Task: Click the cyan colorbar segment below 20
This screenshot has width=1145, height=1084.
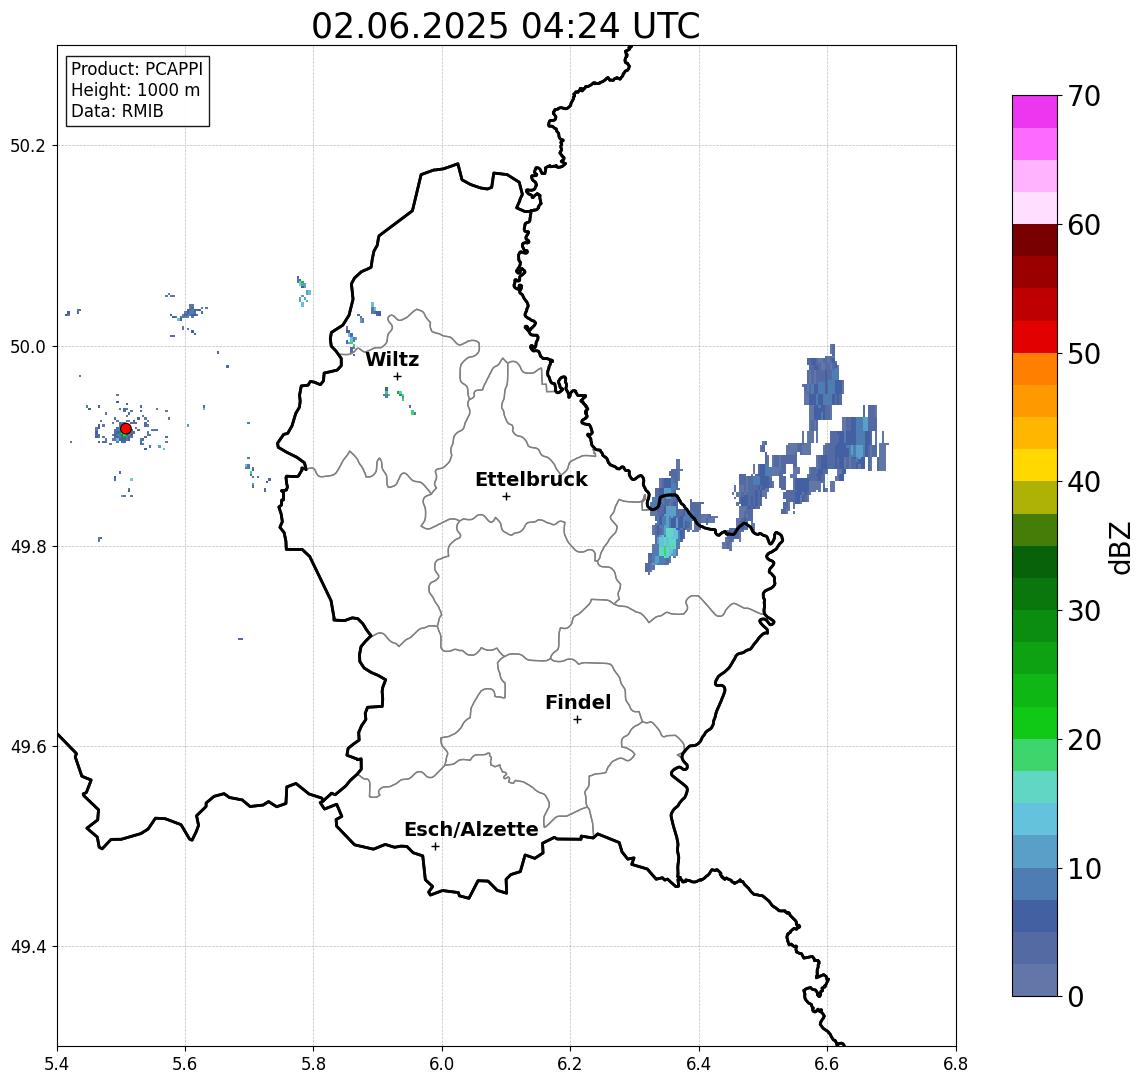Action: pos(1035,787)
